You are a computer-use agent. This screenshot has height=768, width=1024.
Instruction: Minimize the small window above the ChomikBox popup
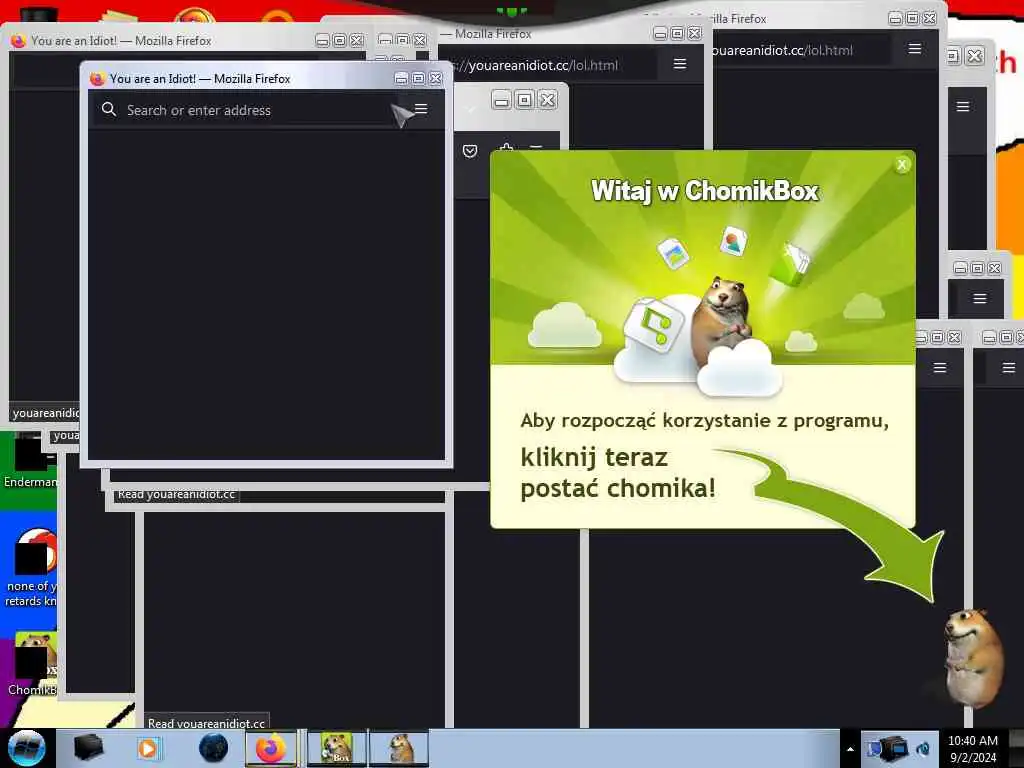pos(502,100)
